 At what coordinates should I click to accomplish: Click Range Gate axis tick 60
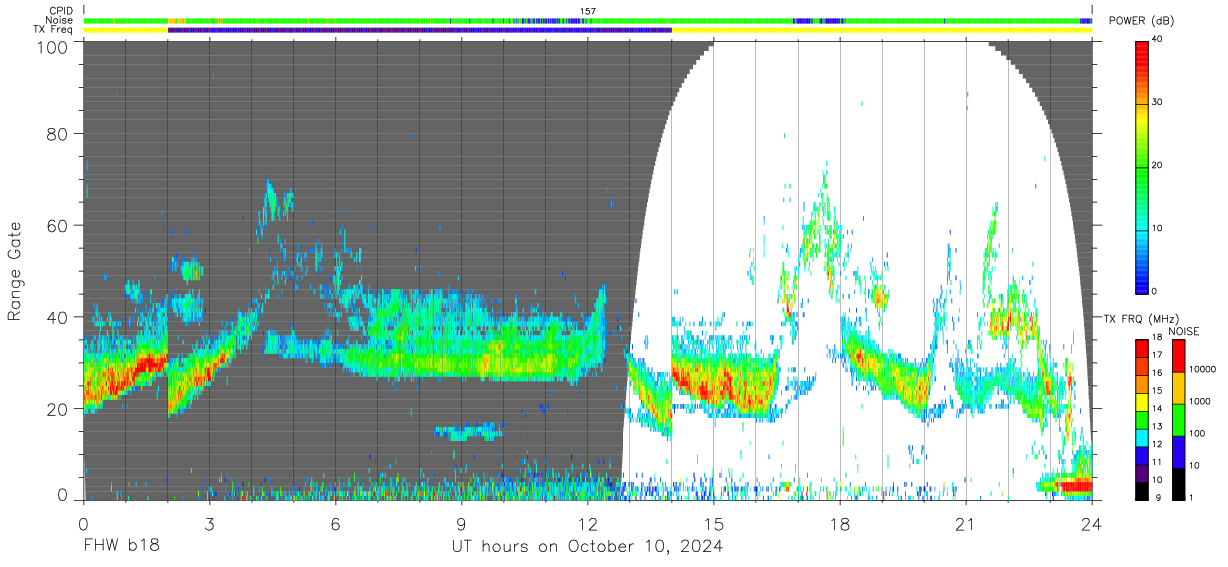pyautogui.click(x=56, y=225)
